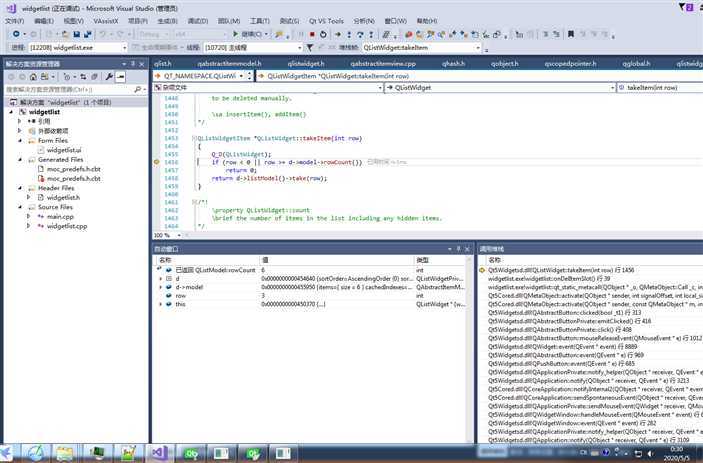Viewport: 703px width, 463px height.
Task: Step Out of the current function
Action: click(371, 34)
